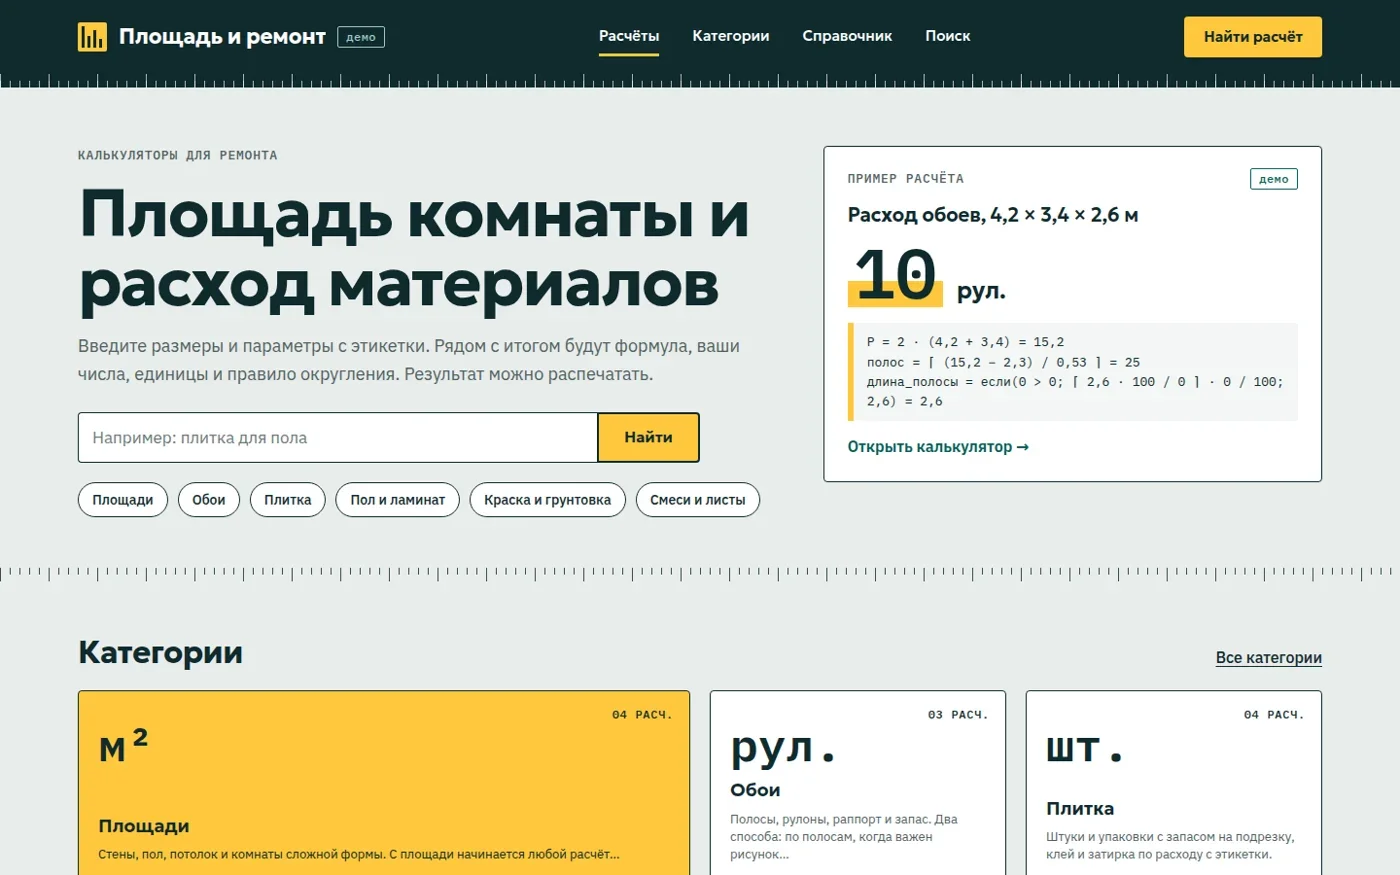Select the Площади filter chip

[123, 500]
